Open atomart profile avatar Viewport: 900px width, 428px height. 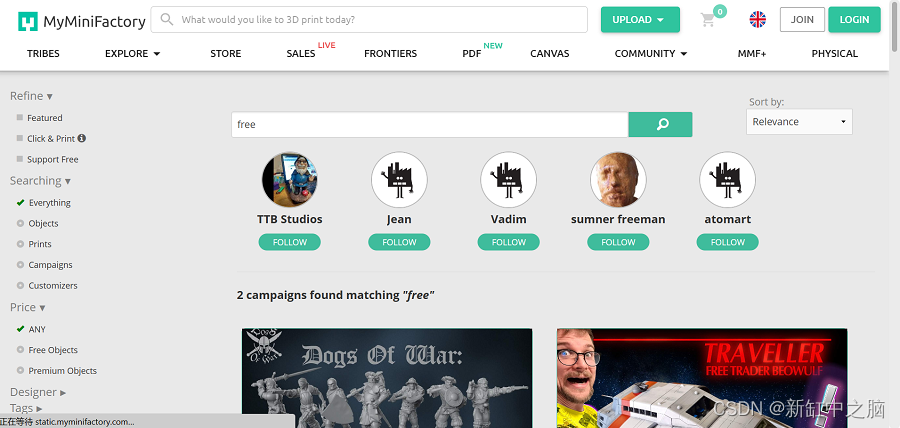[727, 180]
